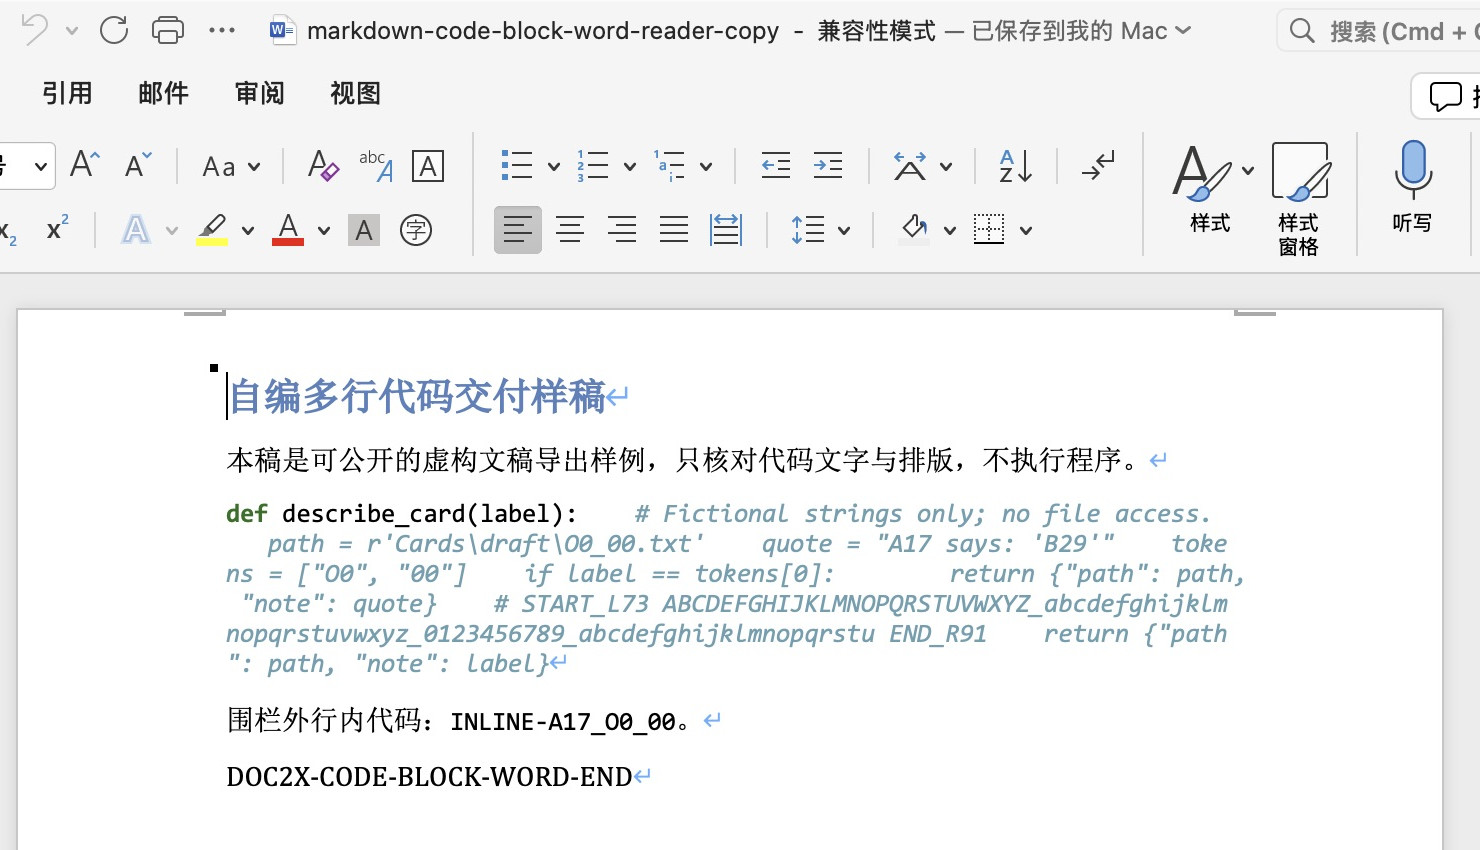The image size is (1480, 850).
Task: Expand shading color dropdown arrow
Action: point(950,231)
